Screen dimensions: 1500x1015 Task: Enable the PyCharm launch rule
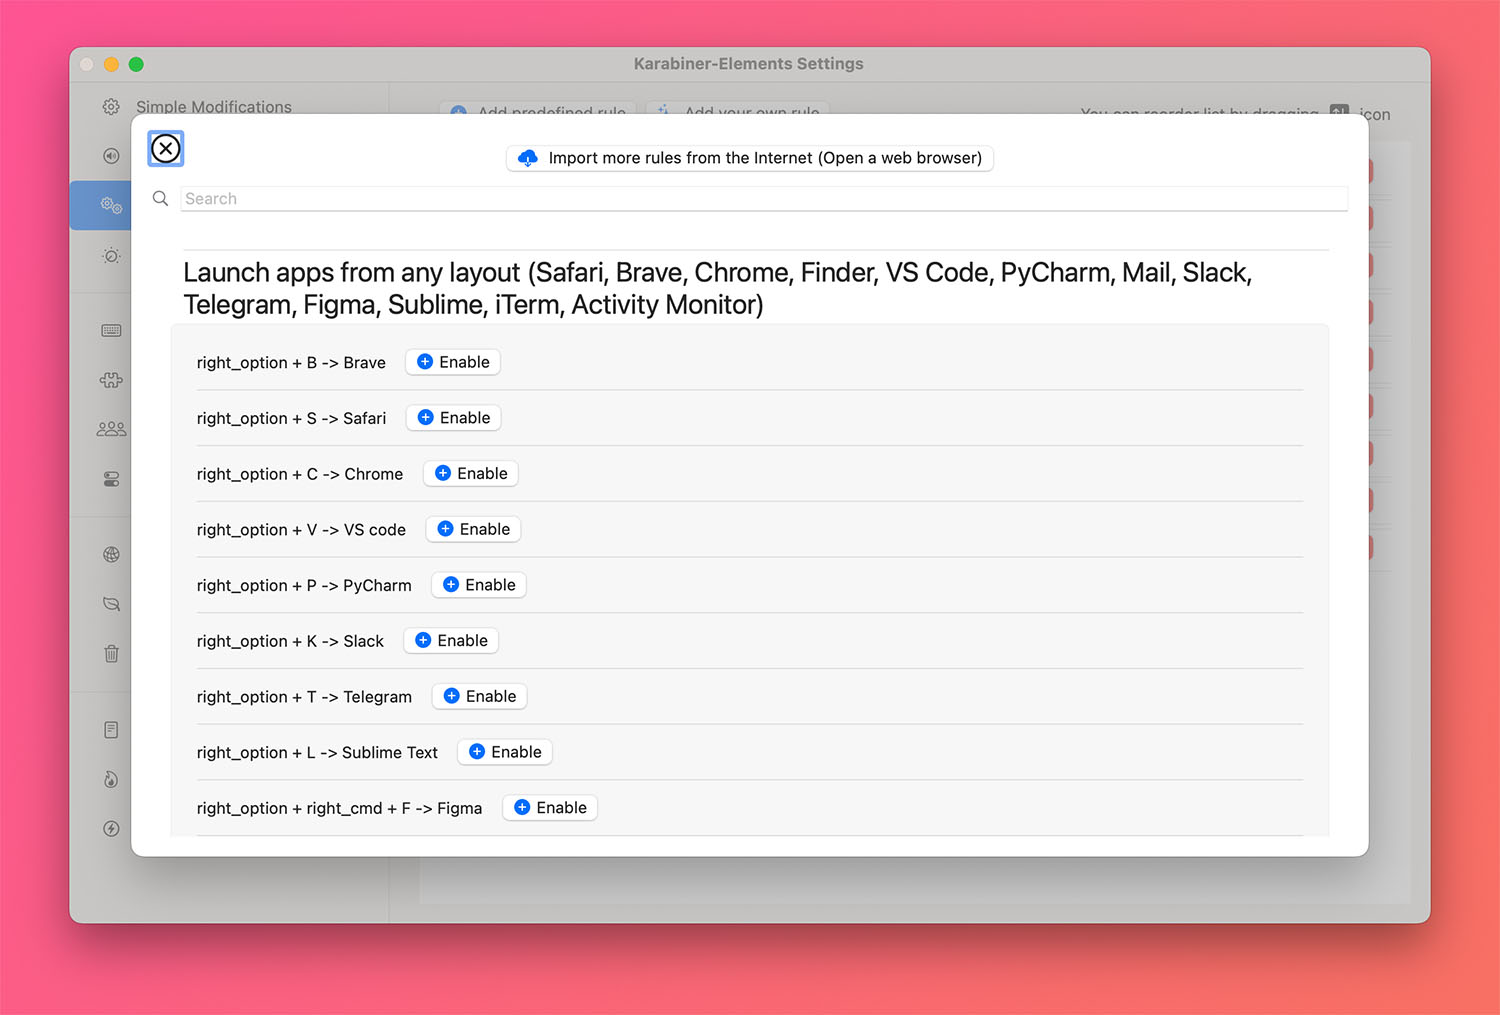click(x=479, y=585)
